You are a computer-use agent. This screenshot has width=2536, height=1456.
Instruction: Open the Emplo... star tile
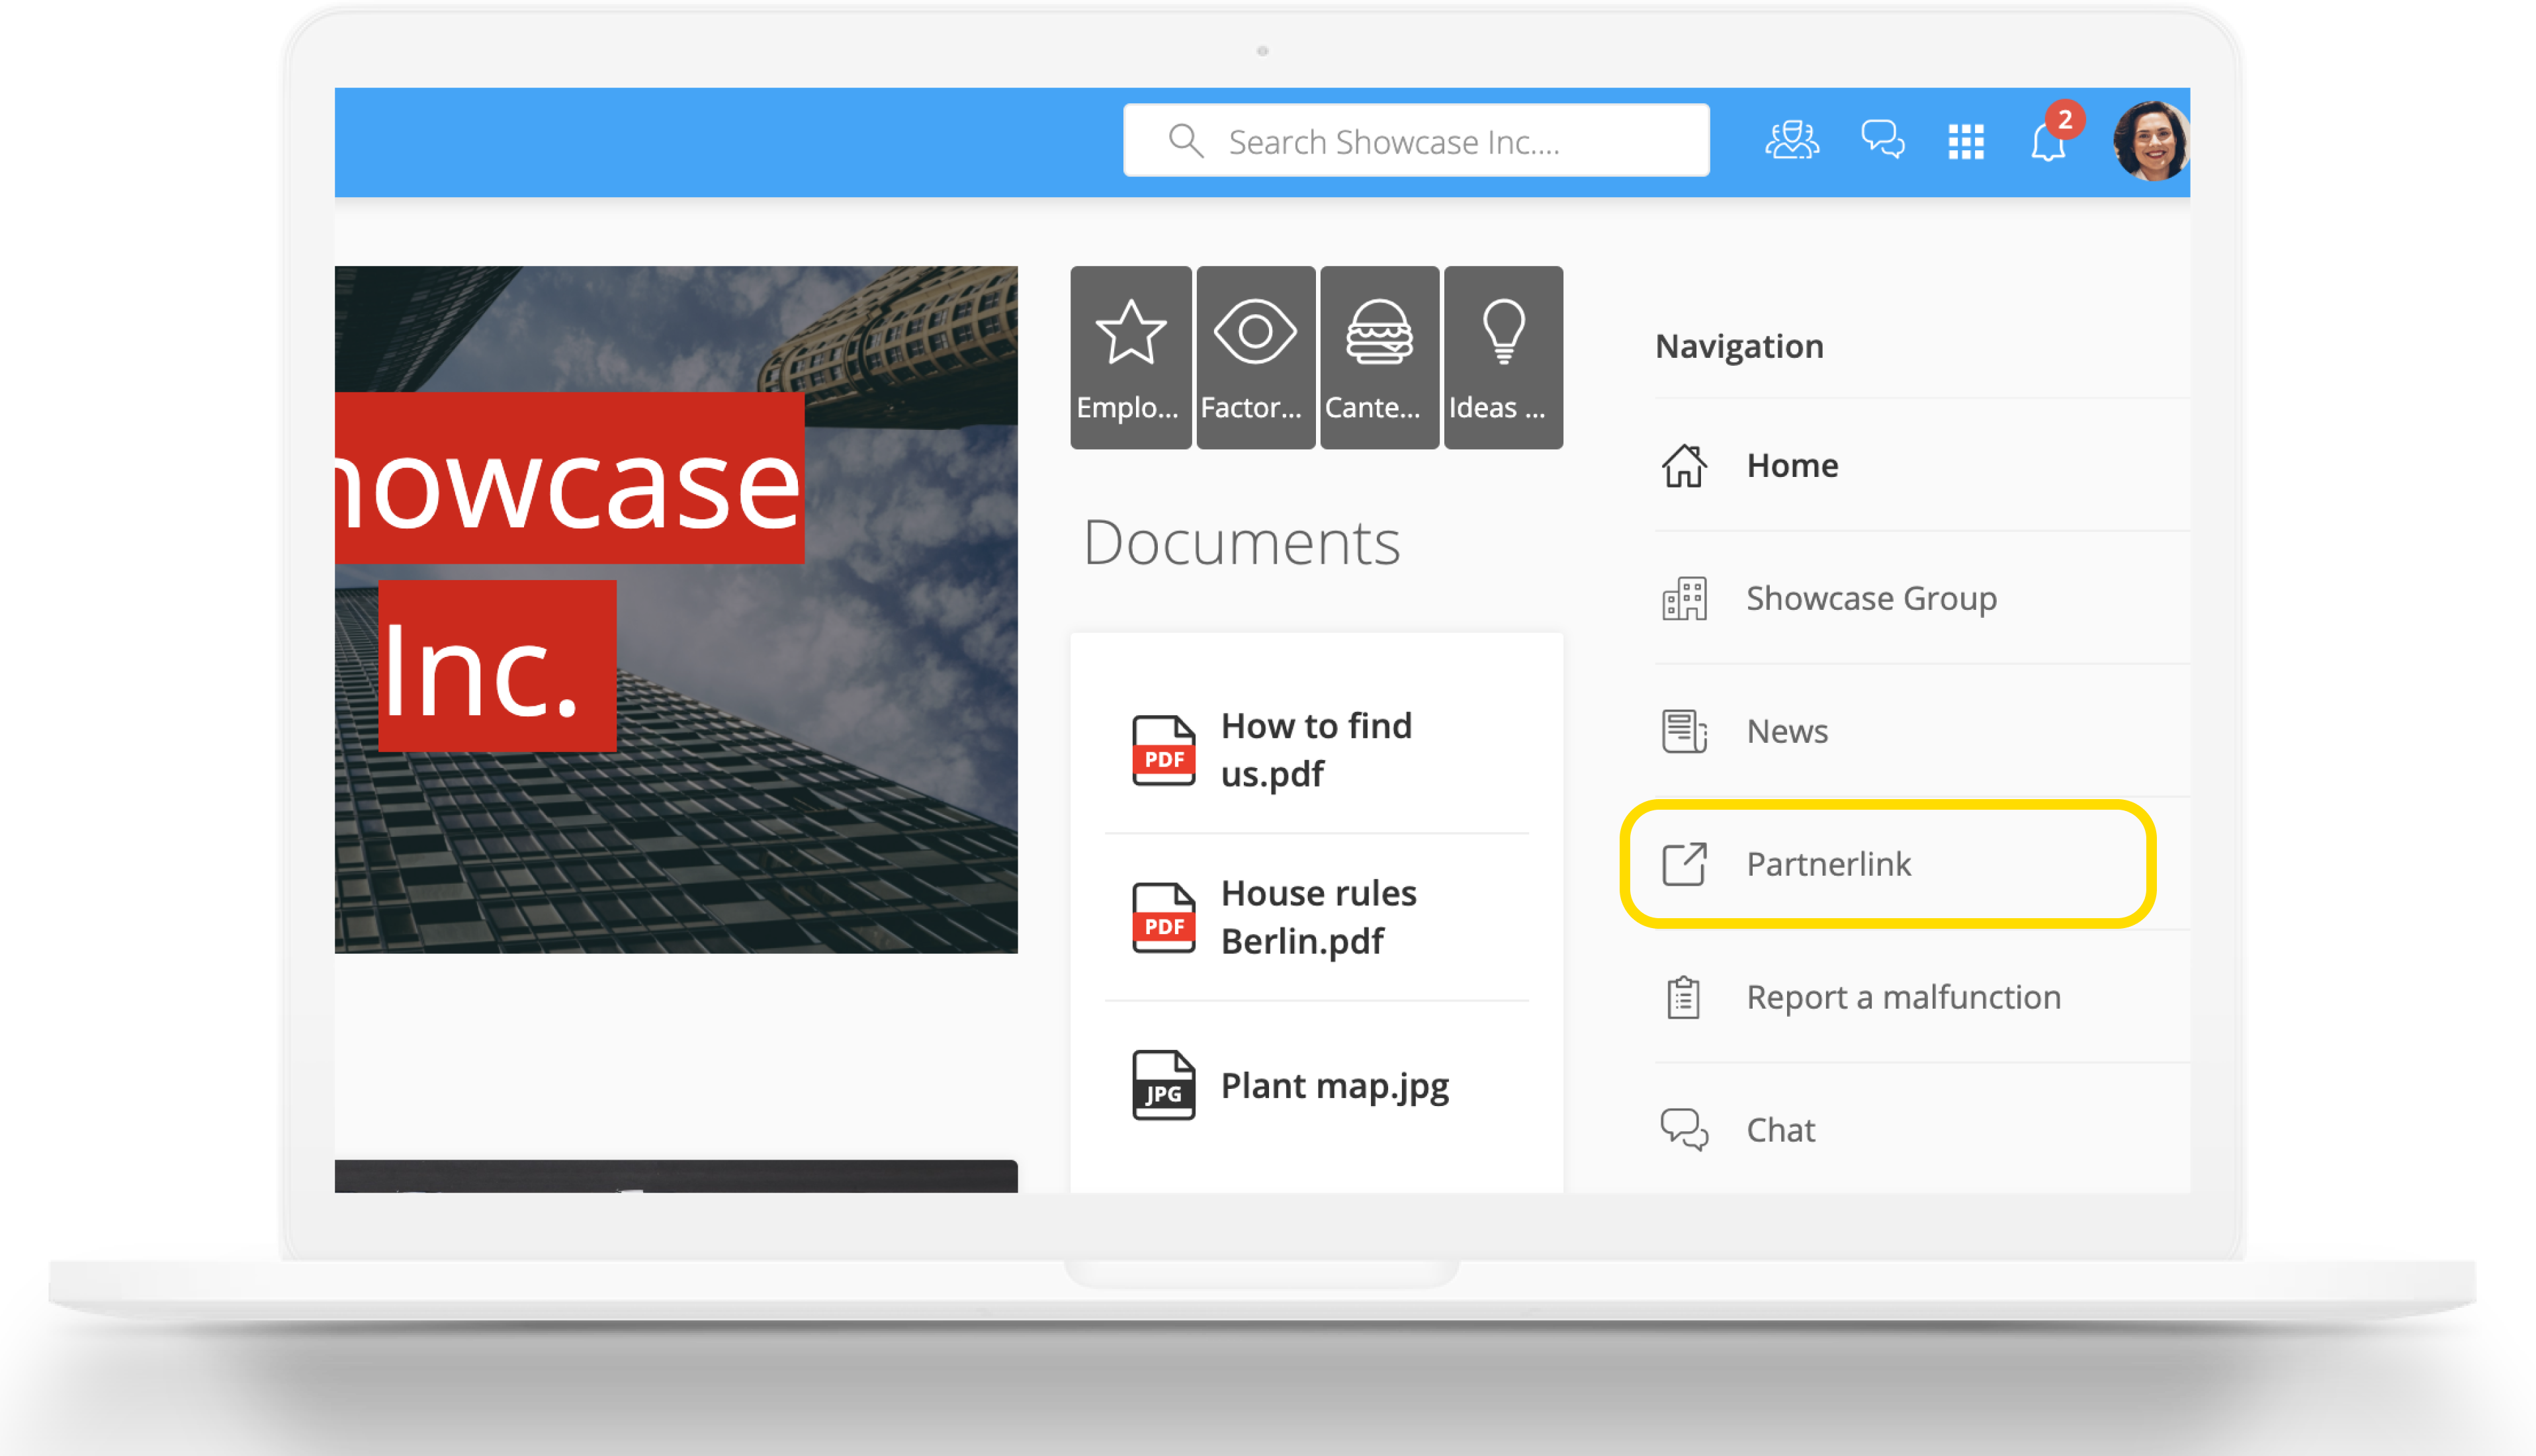(x=1131, y=357)
